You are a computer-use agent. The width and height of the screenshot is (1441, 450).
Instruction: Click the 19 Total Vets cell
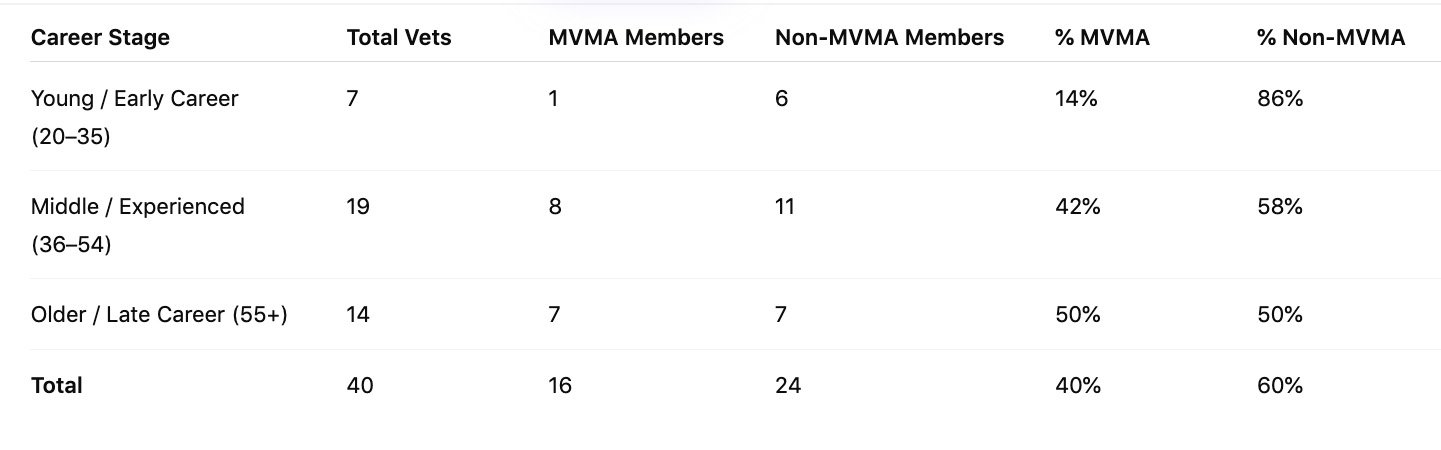(358, 207)
